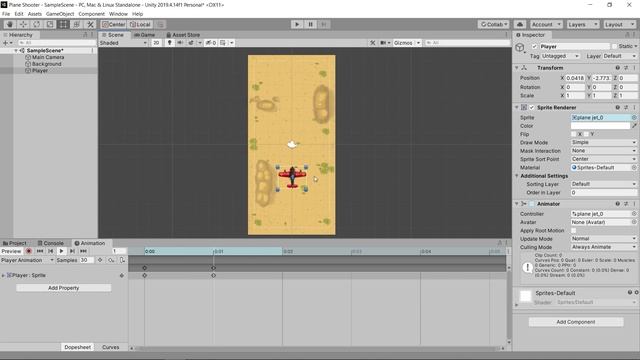Screen dimensions: 640x360
Task: Open scene tools wrench icon in Scene bar
Action: [373, 42]
